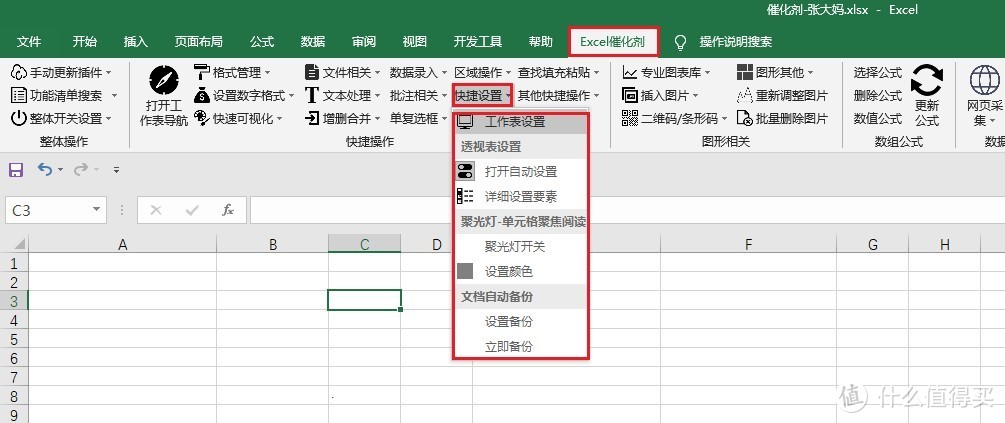Switch to the 帮助 ribbon tab

(541, 42)
